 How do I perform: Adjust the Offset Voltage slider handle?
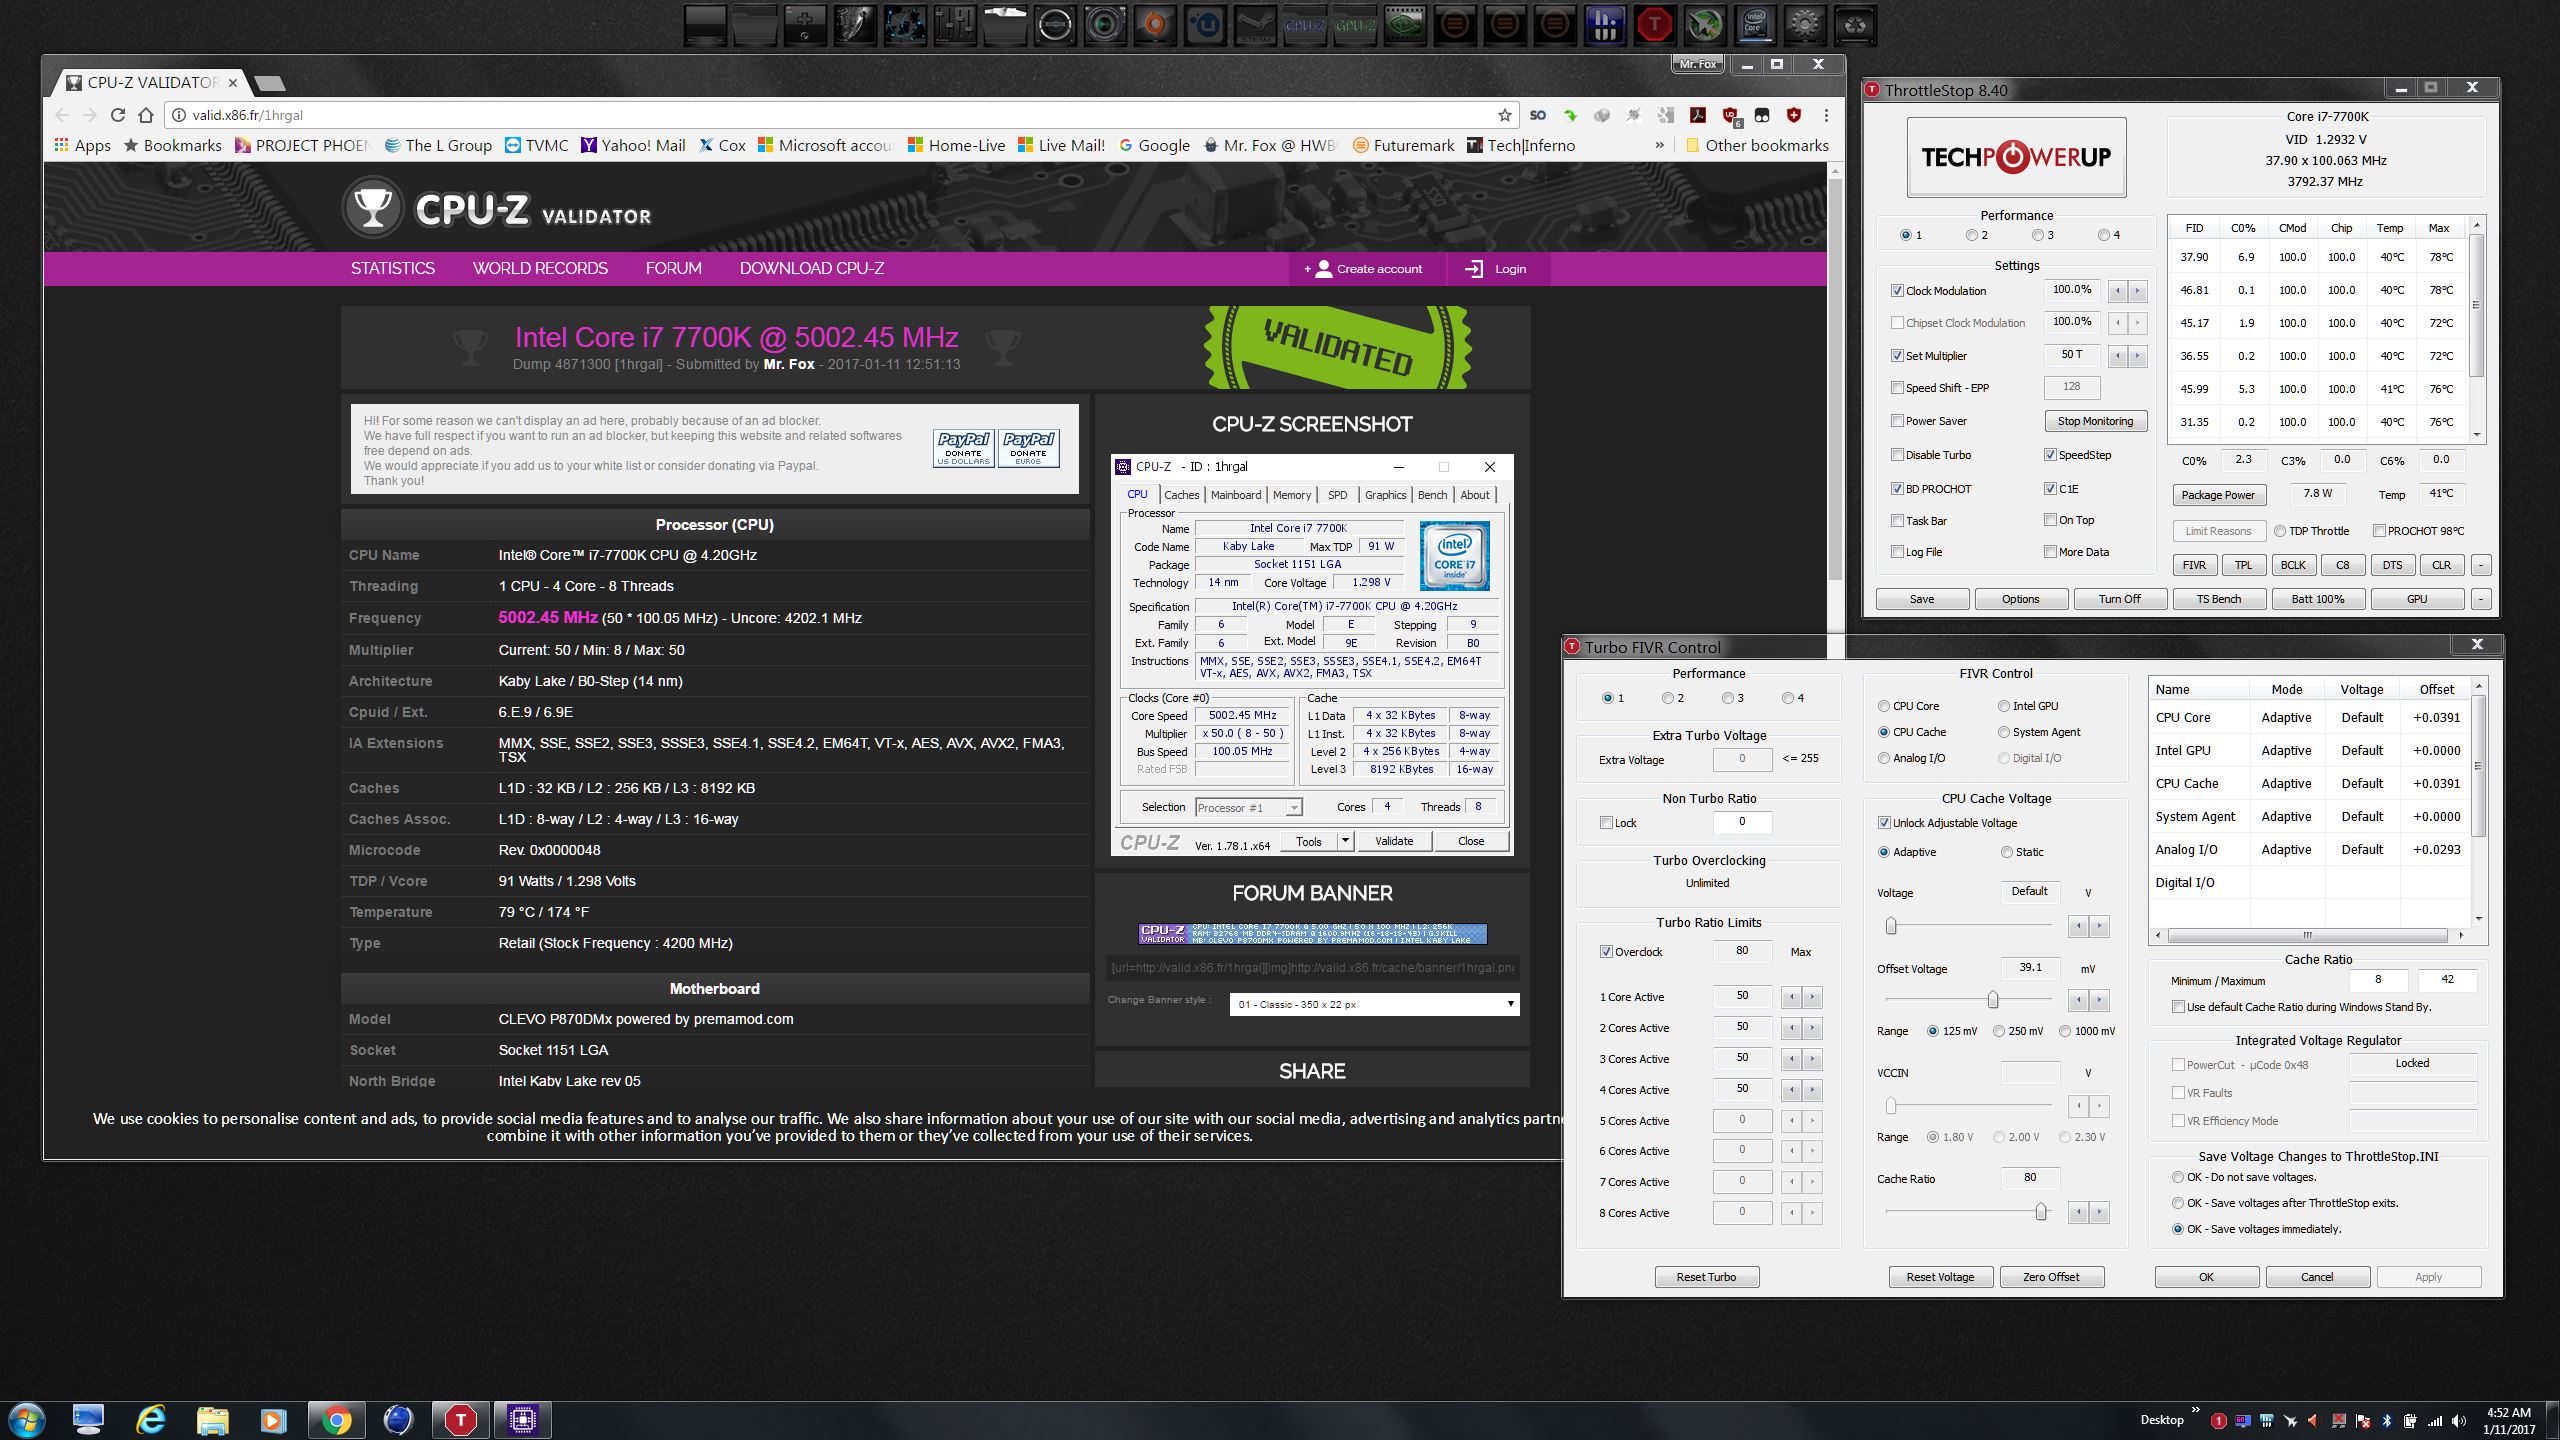coord(1993,999)
